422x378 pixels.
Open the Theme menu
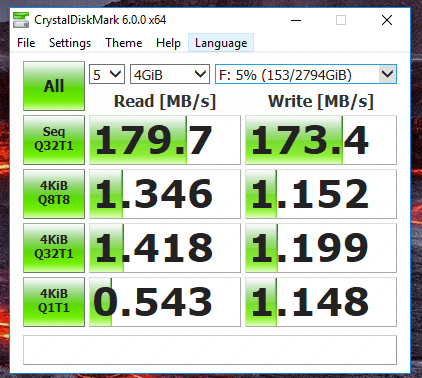124,43
